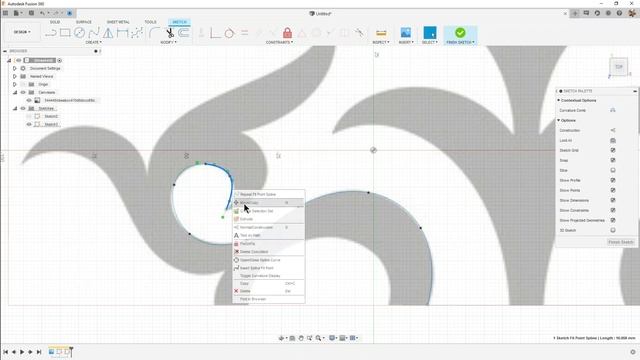Toggle the Snap checkbox
Image resolution: width=640 pixels, height=360 pixels.
(x=613, y=160)
